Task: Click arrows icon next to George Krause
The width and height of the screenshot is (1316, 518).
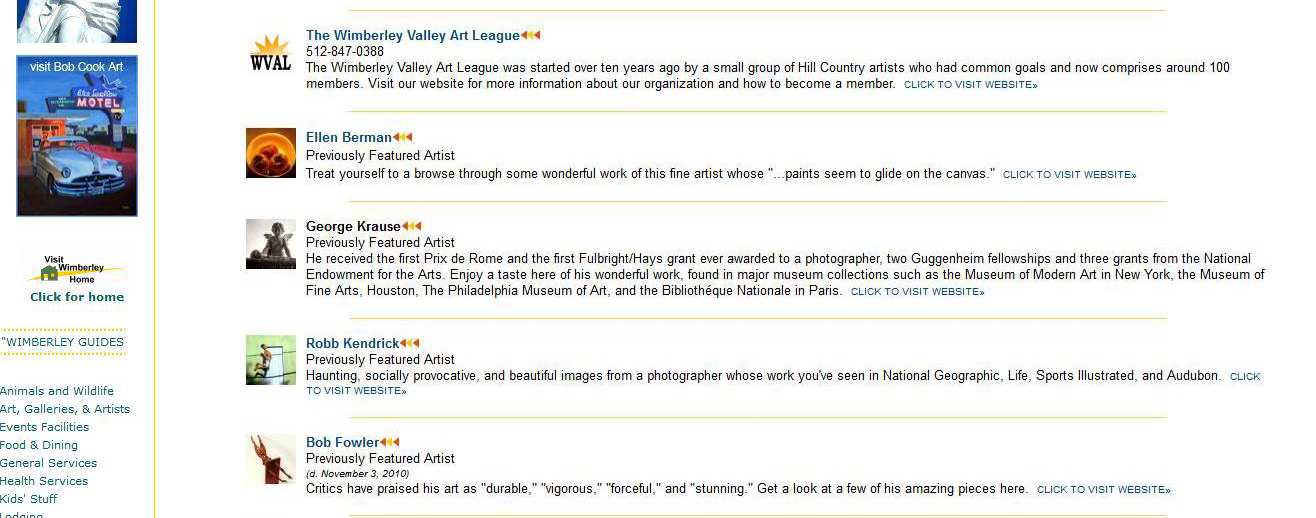Action: [411, 227]
